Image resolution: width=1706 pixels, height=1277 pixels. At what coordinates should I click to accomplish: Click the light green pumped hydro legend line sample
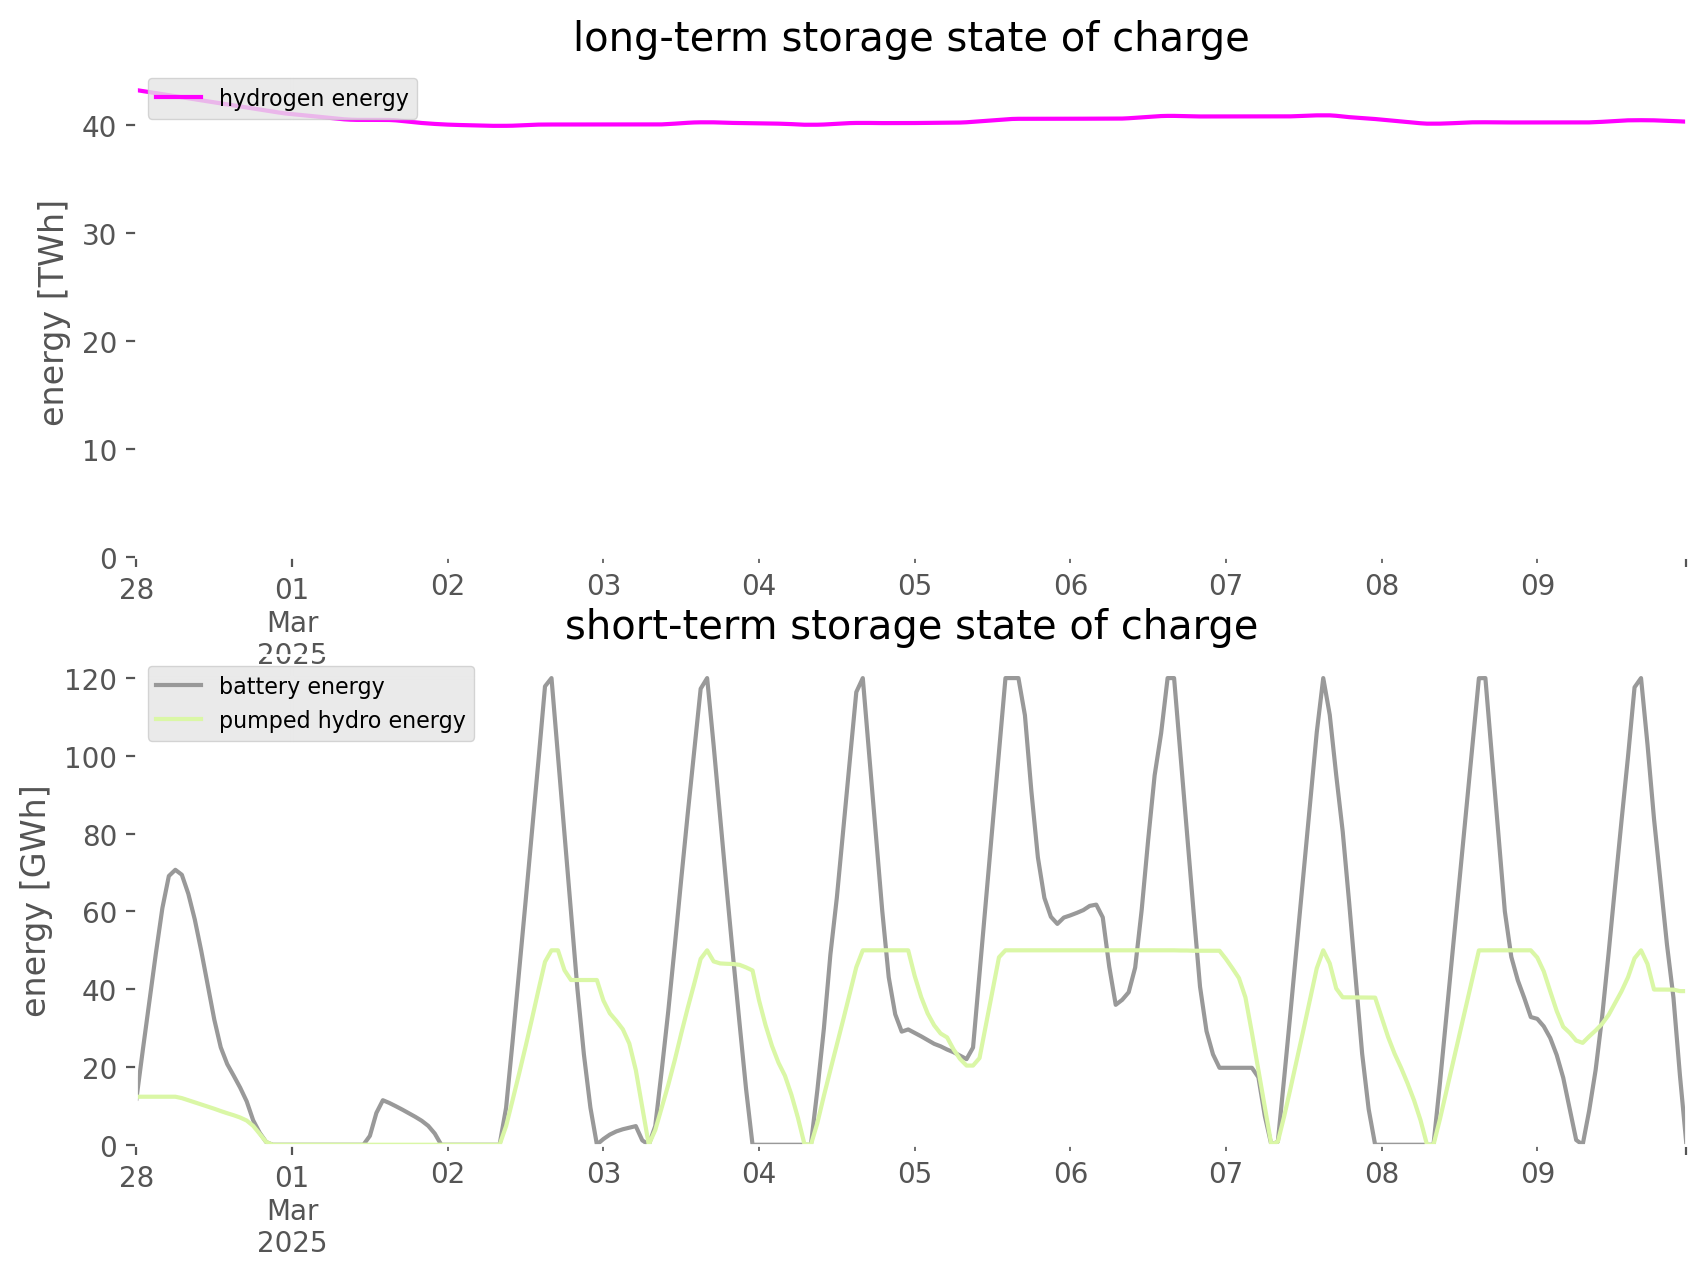point(180,720)
